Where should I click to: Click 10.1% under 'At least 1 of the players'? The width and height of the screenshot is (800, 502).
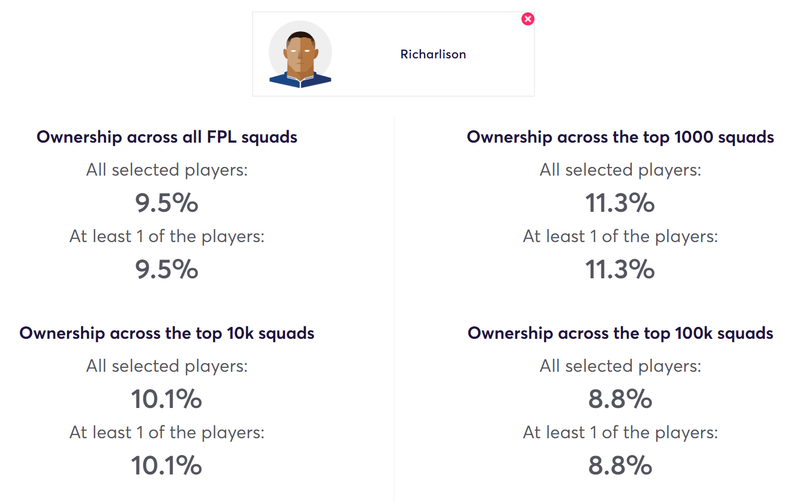coord(167,465)
